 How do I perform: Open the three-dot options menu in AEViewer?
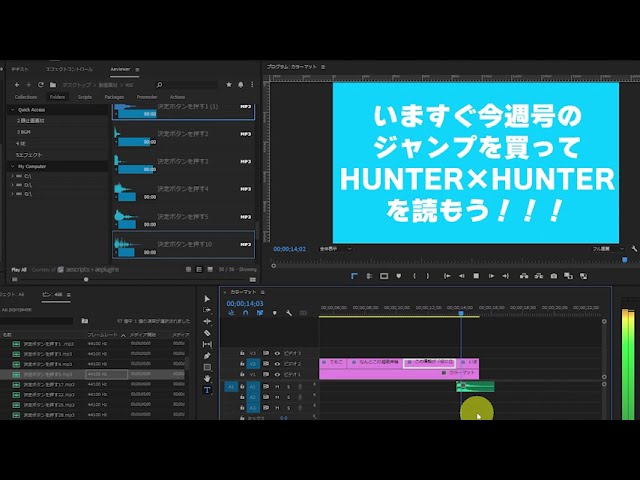click(x=252, y=84)
